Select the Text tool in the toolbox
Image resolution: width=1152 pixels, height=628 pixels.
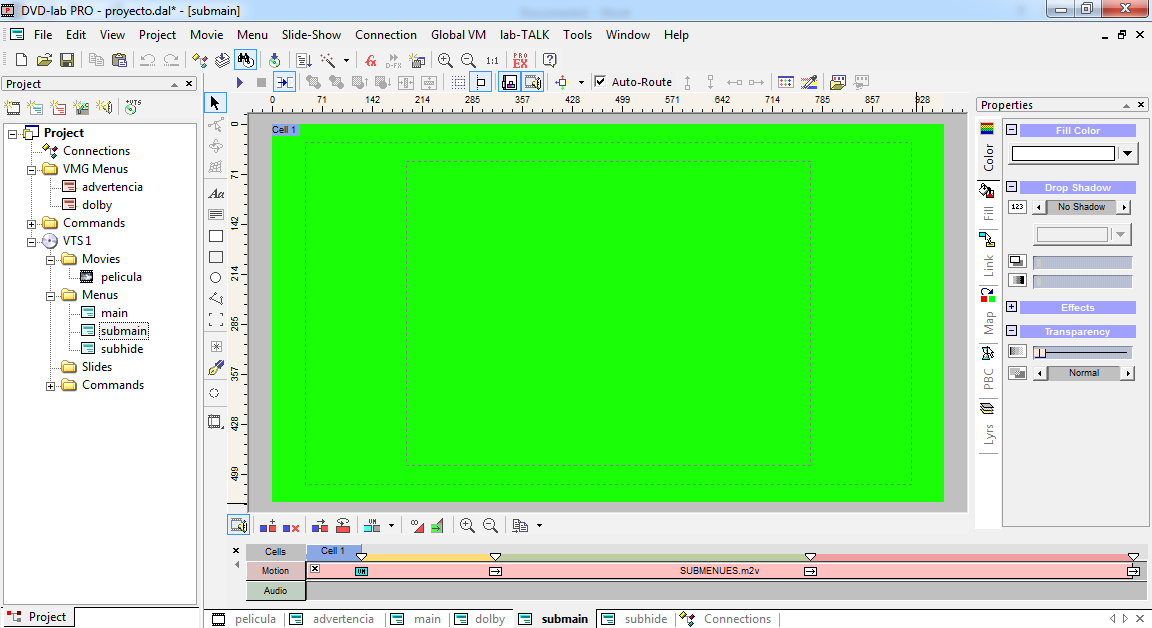pos(215,194)
